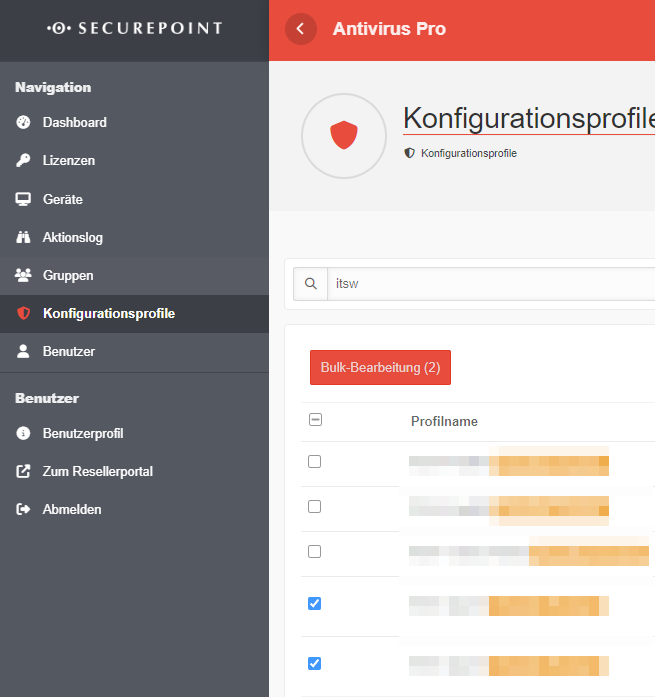Screen dimensions: 655x697
Task: Click the search magnifier icon
Action: pyautogui.click(x=310, y=284)
